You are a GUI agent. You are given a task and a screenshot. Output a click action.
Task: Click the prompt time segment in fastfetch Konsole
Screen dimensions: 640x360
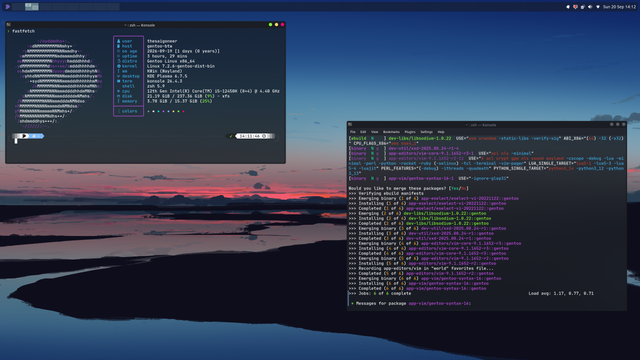(x=255, y=136)
